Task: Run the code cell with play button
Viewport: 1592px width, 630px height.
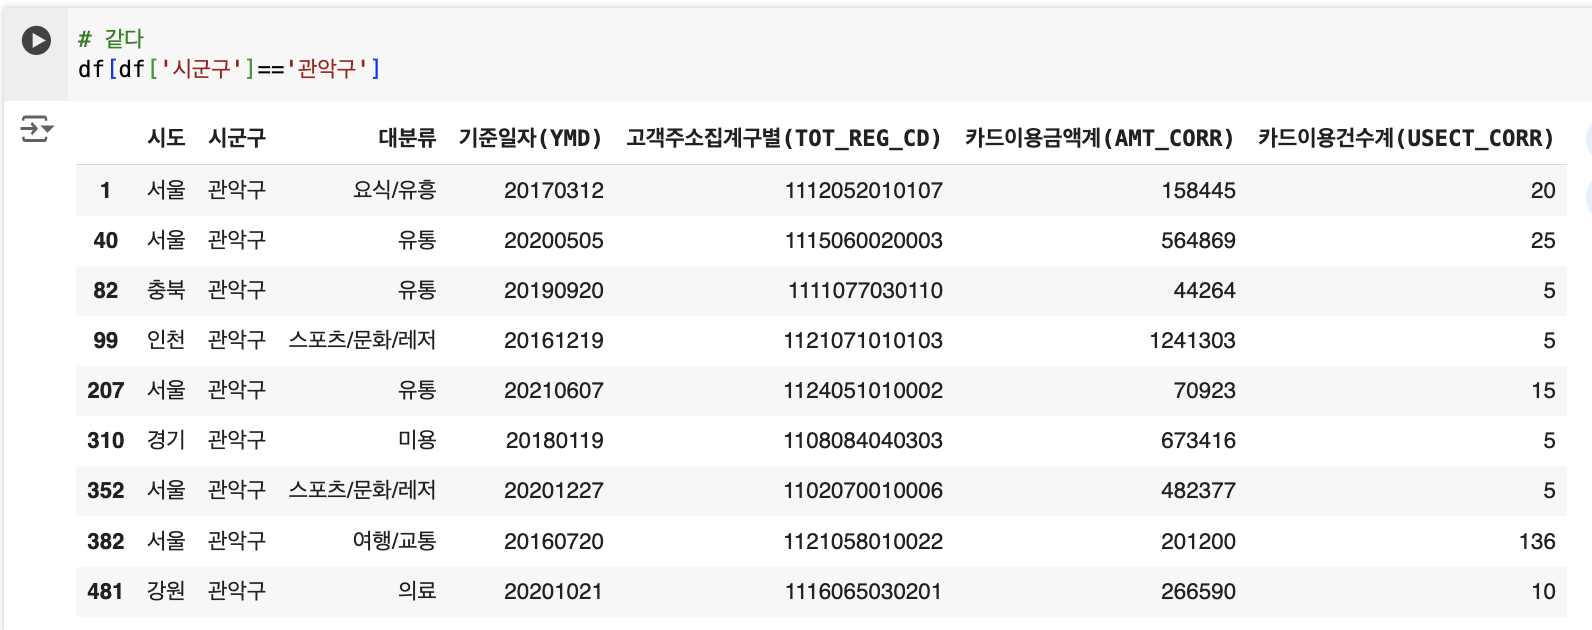Action: click(37, 40)
